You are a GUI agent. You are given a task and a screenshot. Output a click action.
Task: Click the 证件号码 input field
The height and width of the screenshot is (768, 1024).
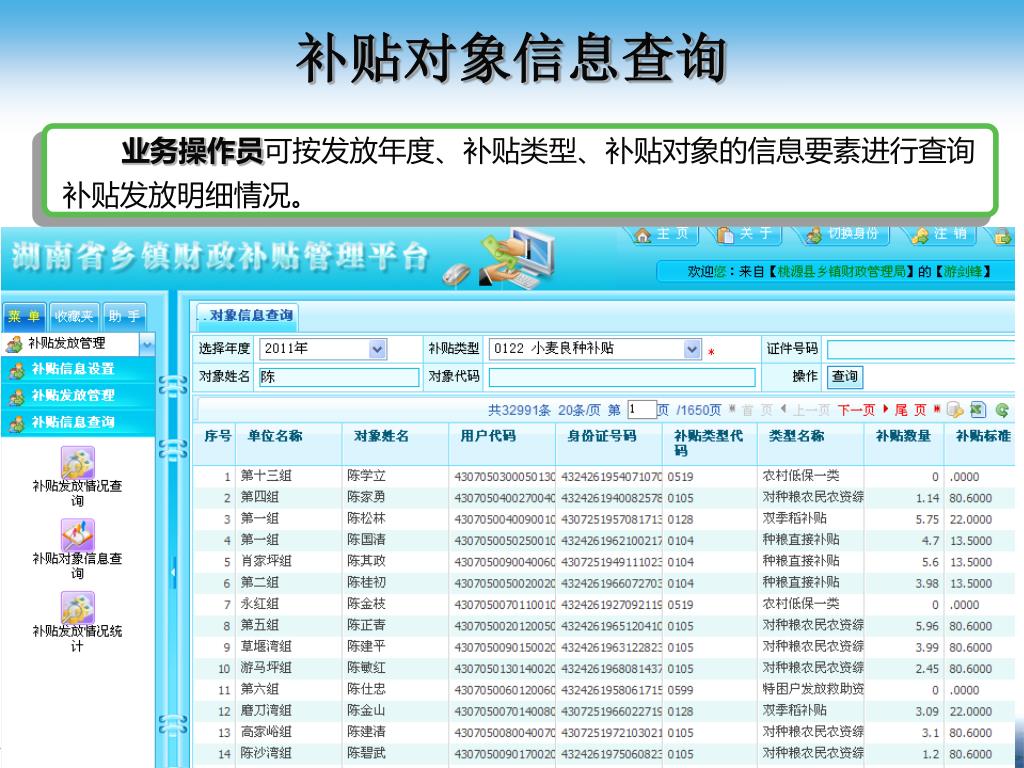pyautogui.click(x=921, y=349)
